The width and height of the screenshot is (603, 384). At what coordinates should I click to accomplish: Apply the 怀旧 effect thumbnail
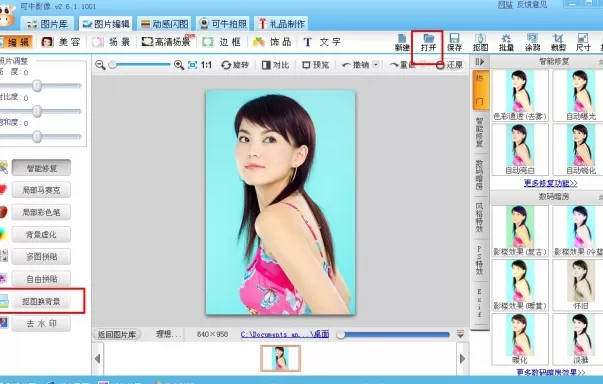click(580, 284)
